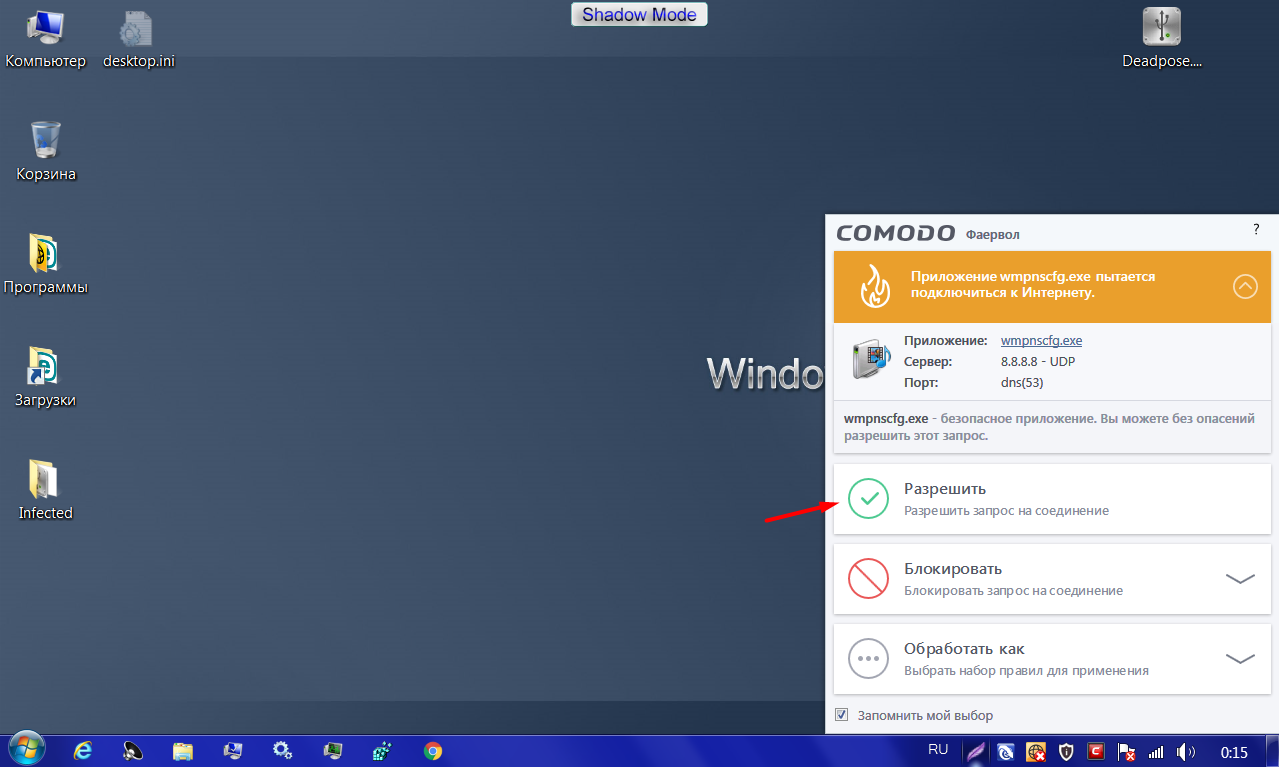Expand the Обработать как options chevron
This screenshot has height=767, width=1279.
[x=1240, y=659]
